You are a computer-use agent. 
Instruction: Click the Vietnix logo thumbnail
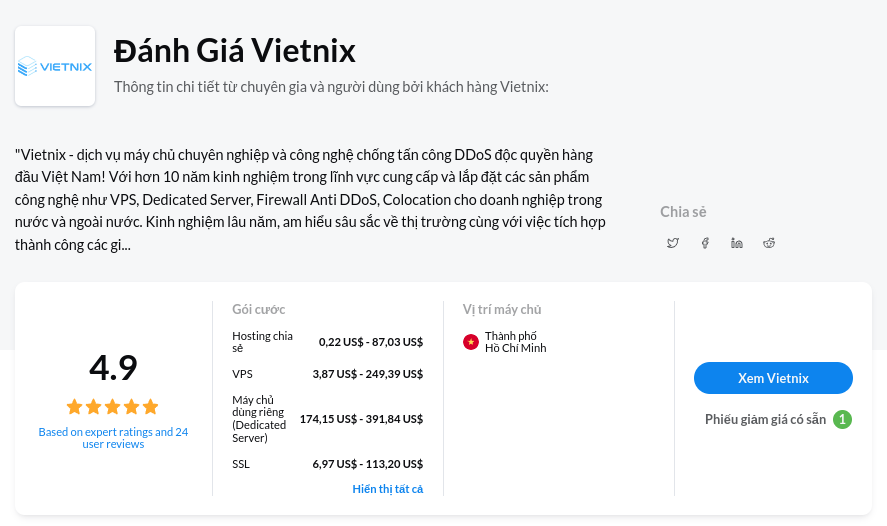55,66
